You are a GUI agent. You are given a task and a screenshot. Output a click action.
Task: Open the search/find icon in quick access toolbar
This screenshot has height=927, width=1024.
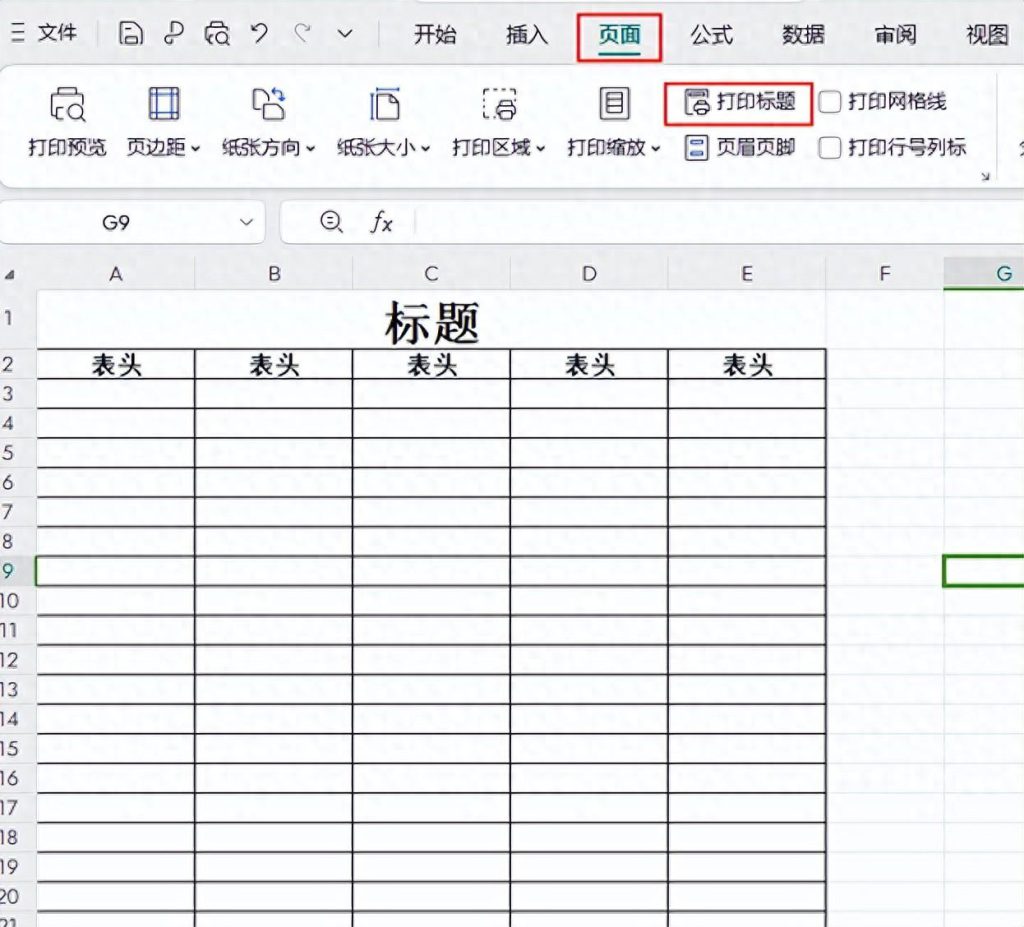click(216, 33)
